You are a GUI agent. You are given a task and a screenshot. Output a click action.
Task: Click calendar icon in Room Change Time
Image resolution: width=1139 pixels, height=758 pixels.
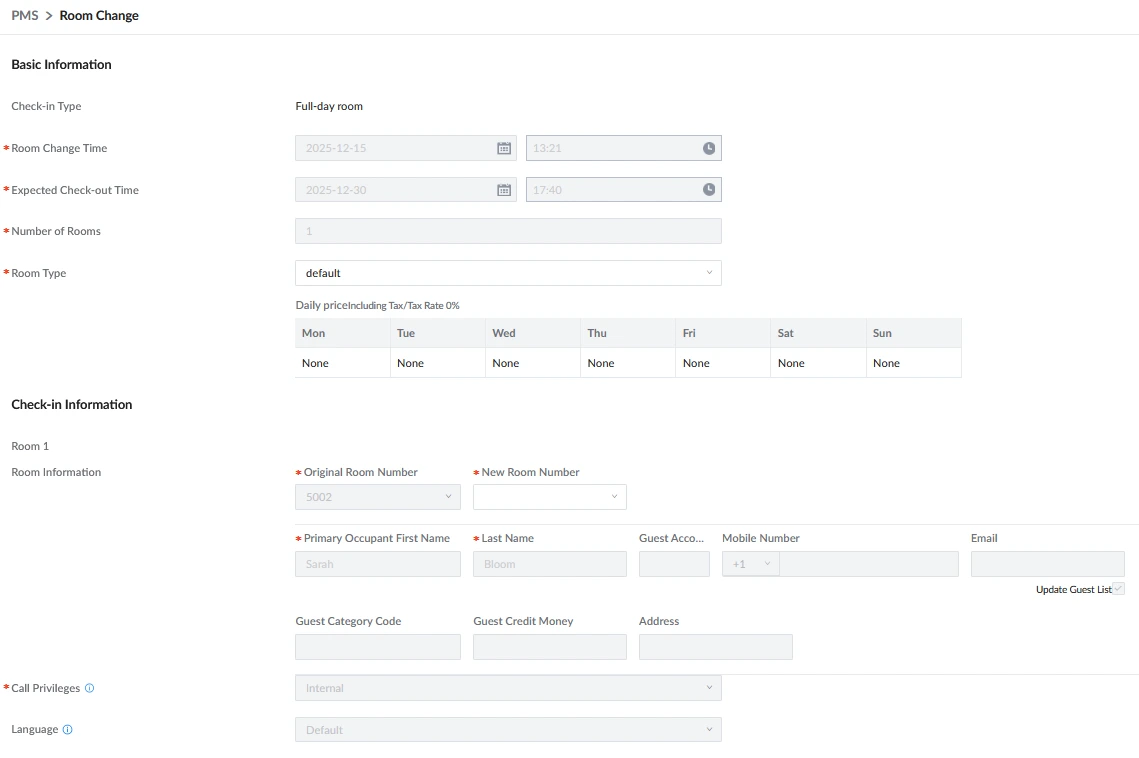coord(504,148)
